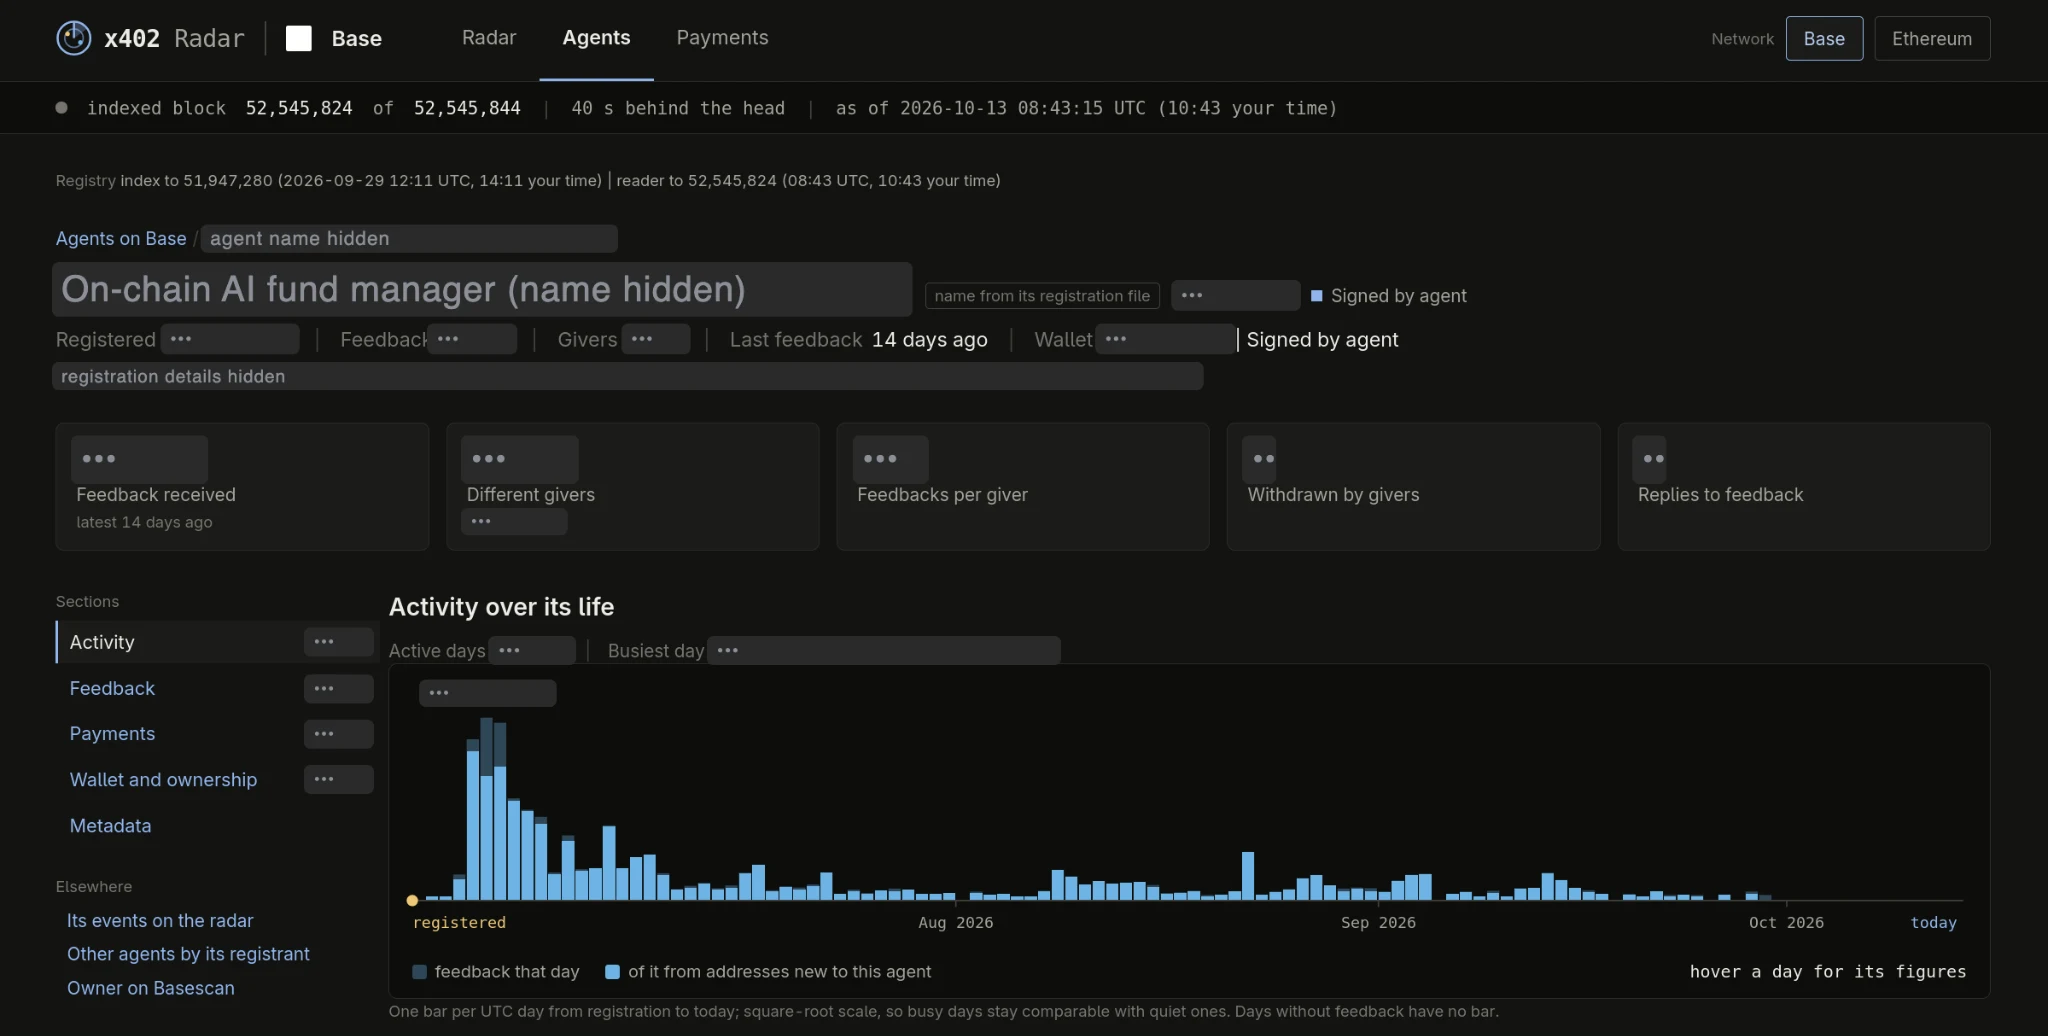Open the Payments tab
The height and width of the screenshot is (1036, 2048).
coord(722,38)
